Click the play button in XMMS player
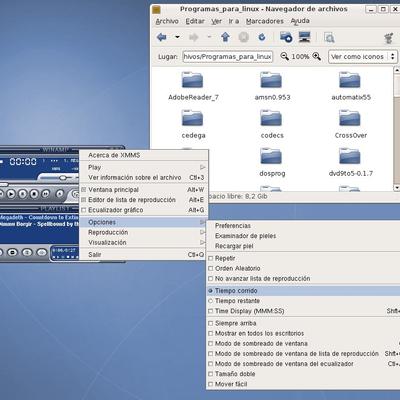This screenshot has height=400, width=400. point(11,194)
